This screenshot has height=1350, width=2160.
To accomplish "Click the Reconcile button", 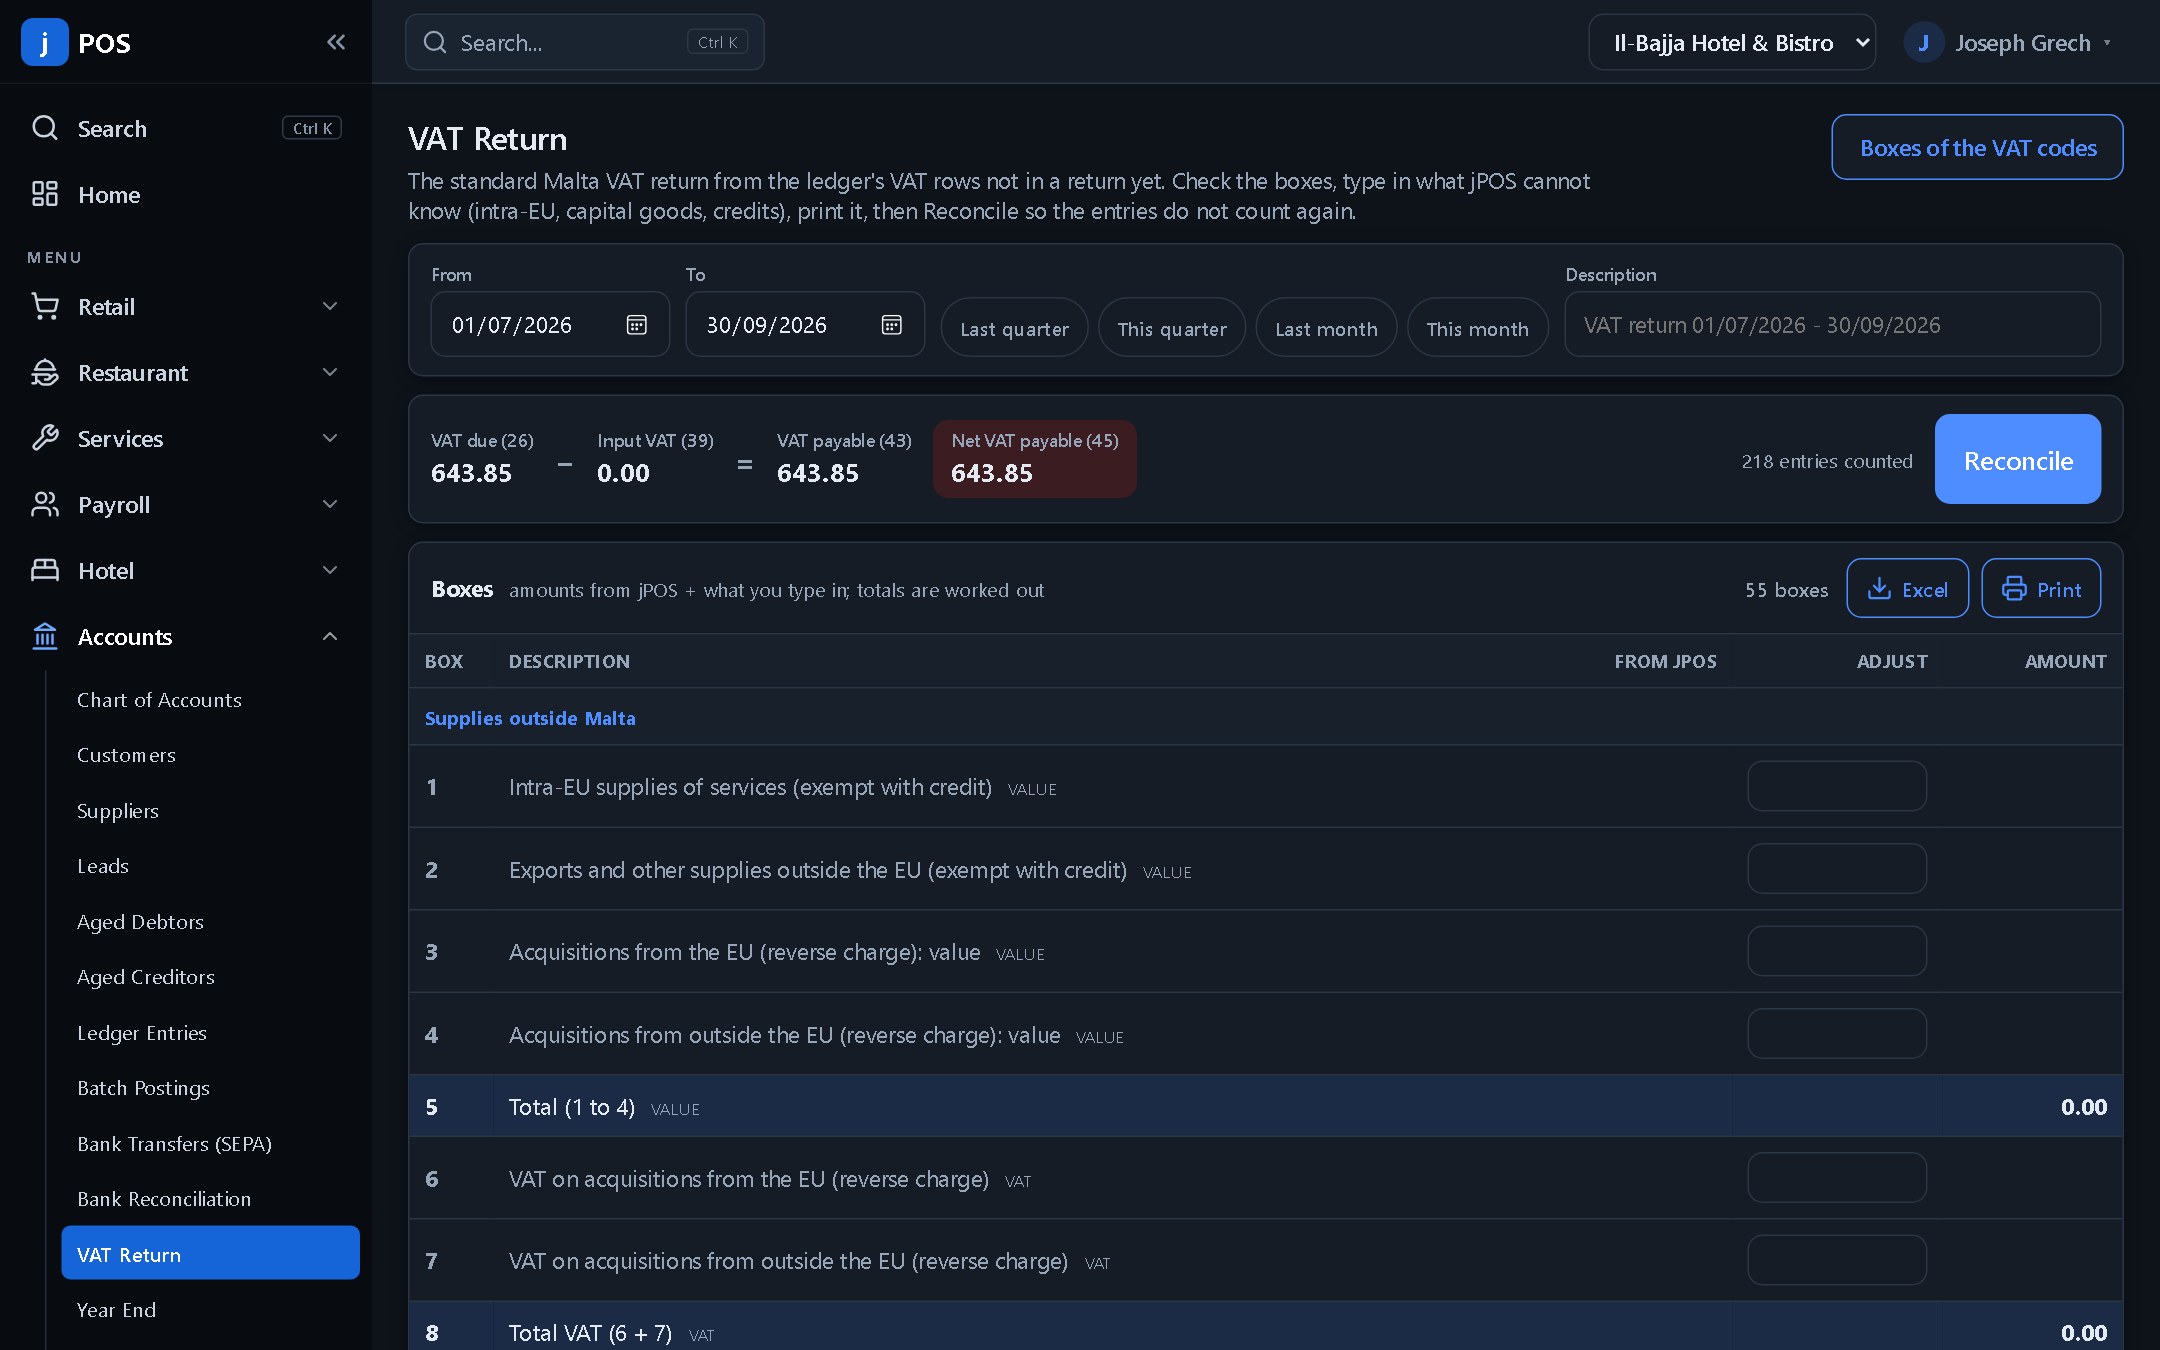I will click(2018, 459).
